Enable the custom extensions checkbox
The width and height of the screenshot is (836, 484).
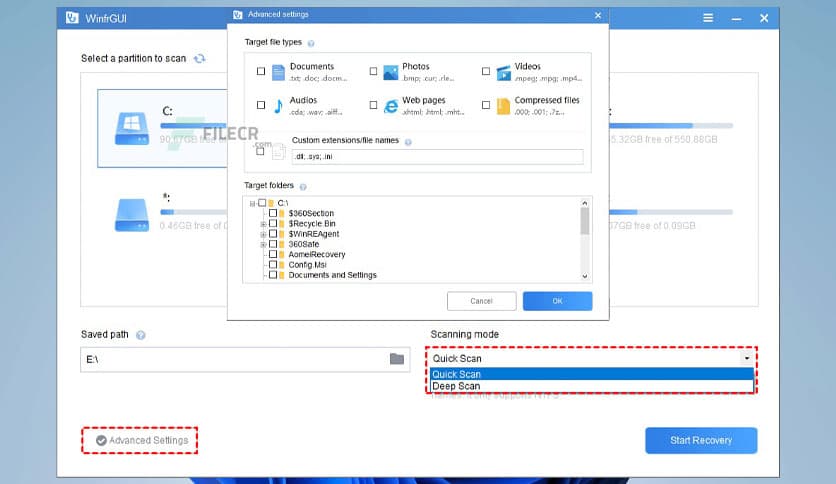click(x=260, y=151)
